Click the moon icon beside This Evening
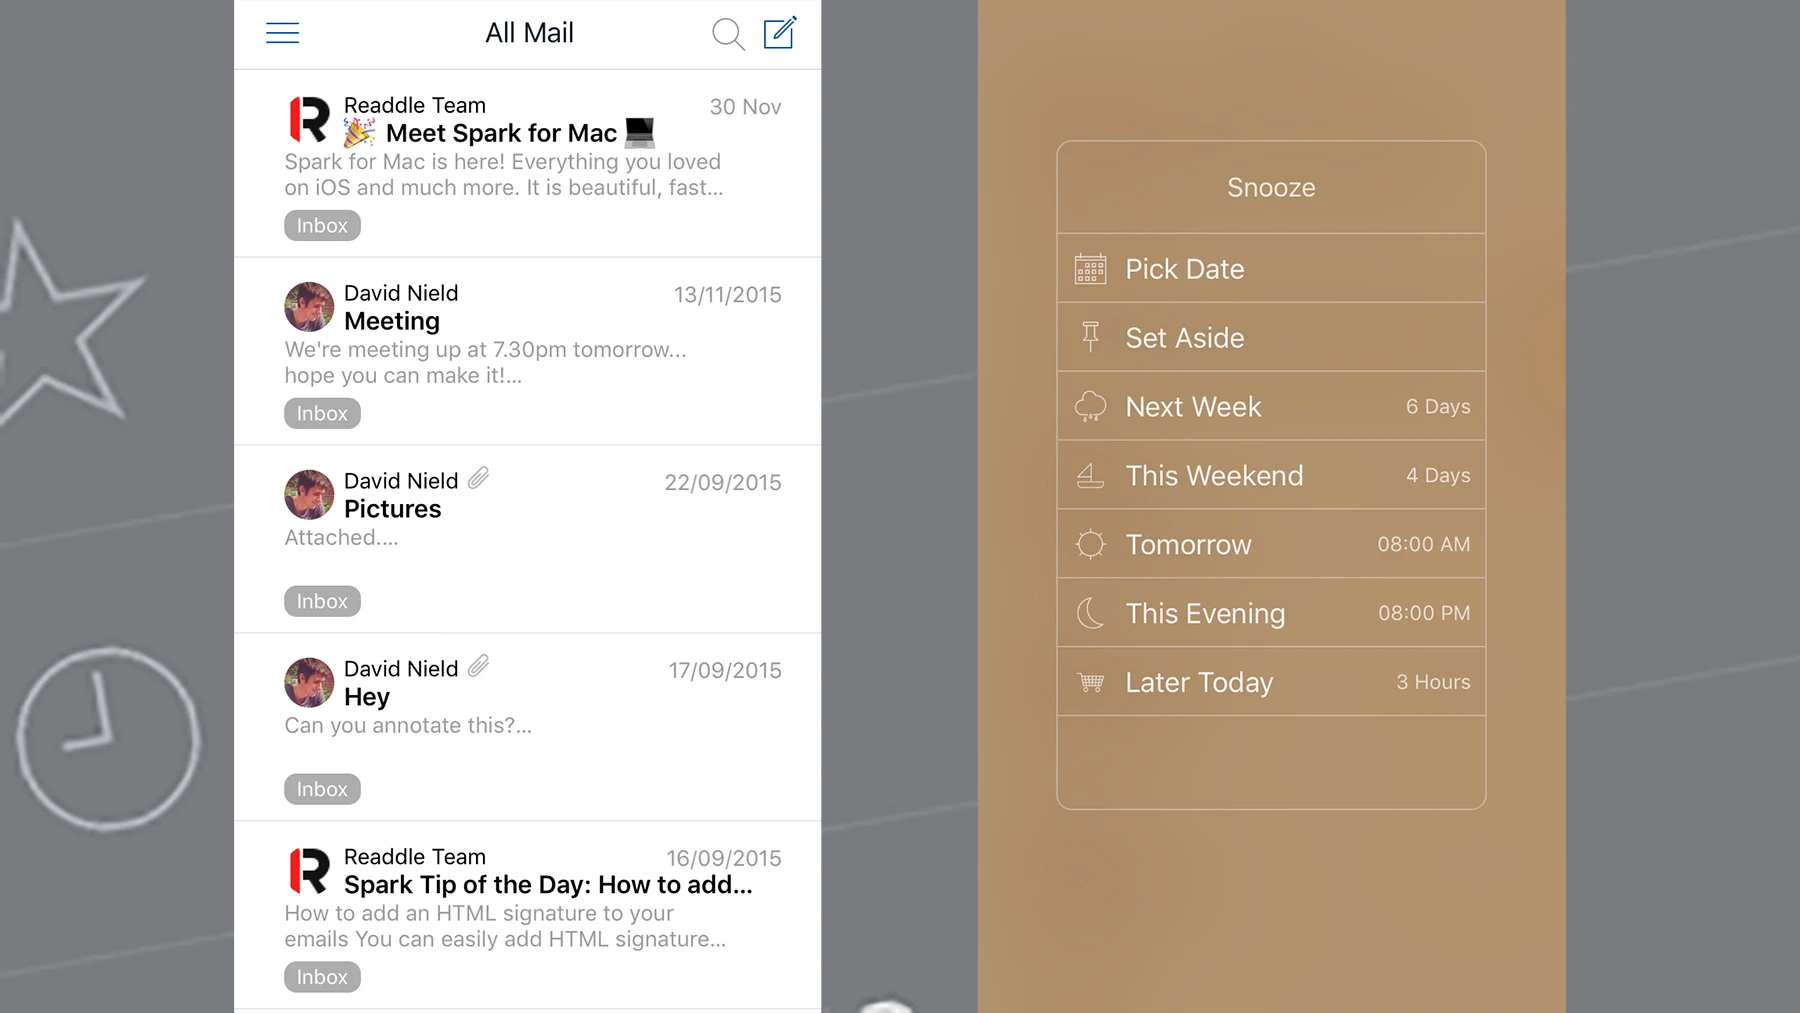Screen dimensions: 1800x1013 click(x=1090, y=613)
